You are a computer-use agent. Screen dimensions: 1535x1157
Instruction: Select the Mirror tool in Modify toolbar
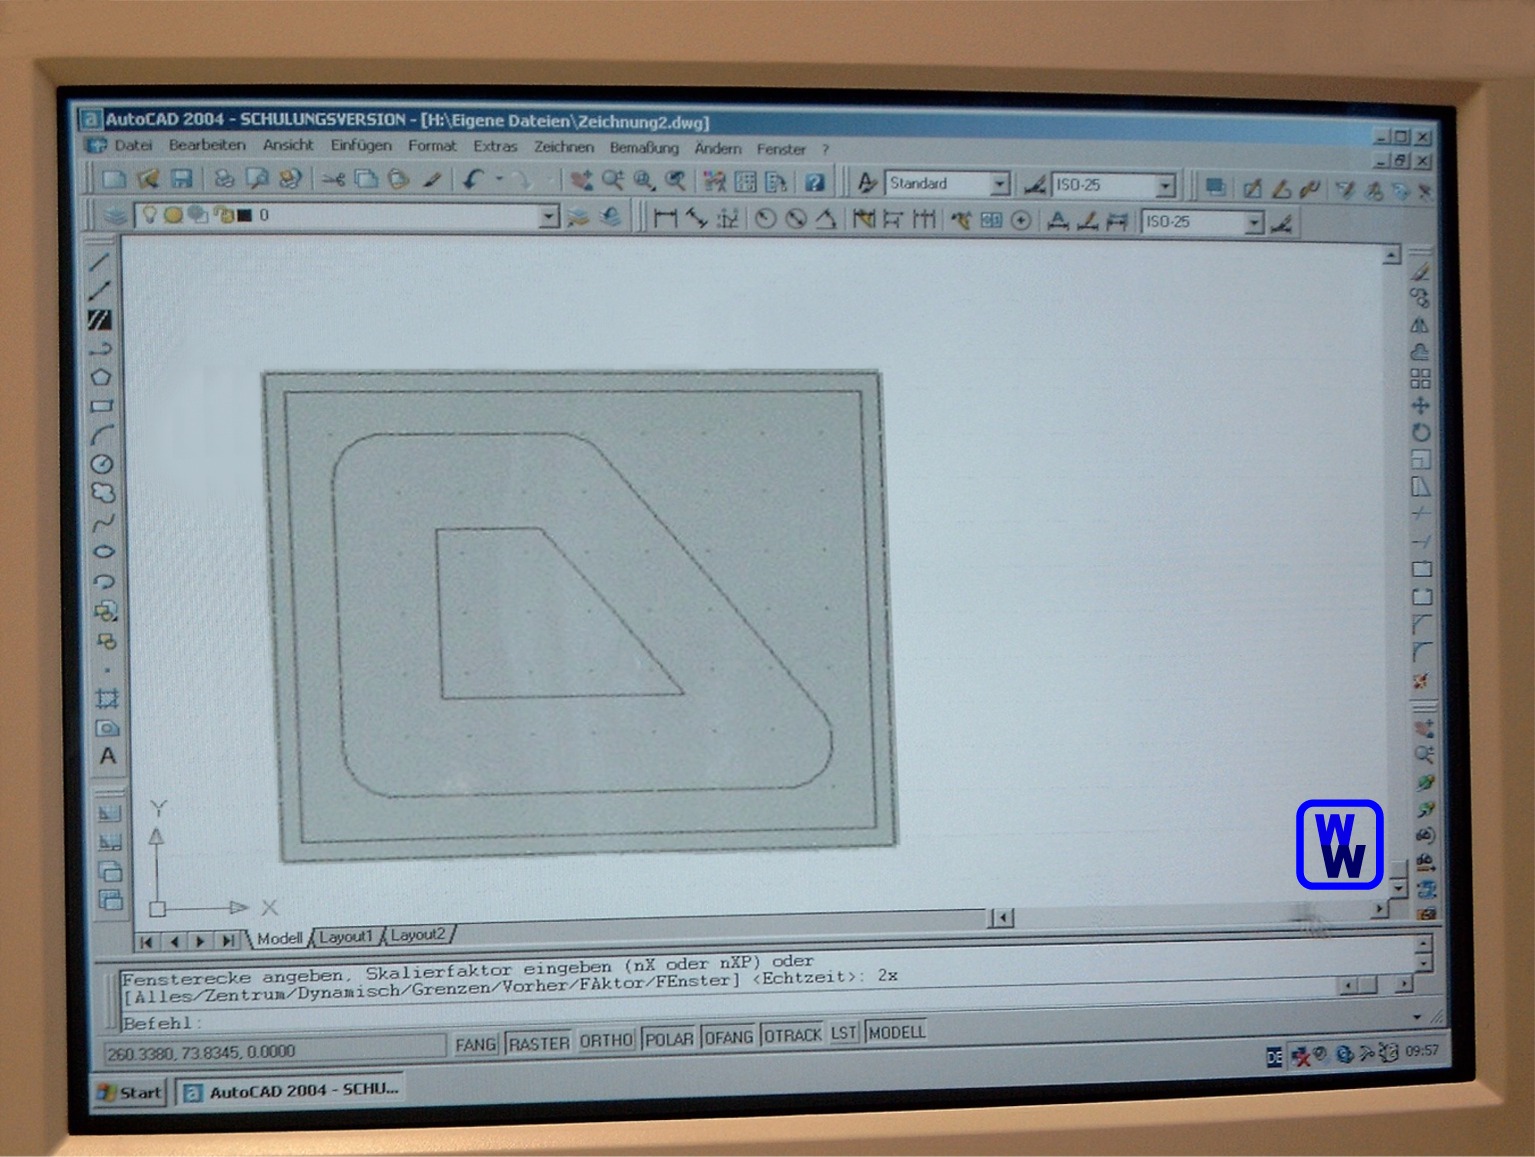click(1420, 325)
